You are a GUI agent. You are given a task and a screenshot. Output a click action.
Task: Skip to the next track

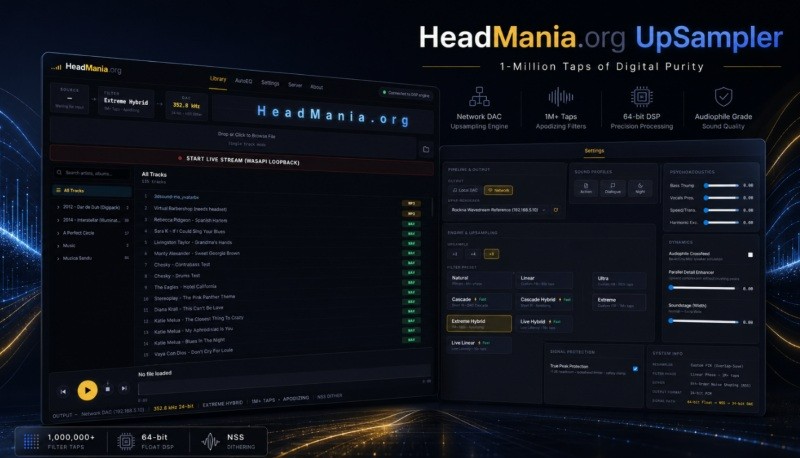point(124,388)
